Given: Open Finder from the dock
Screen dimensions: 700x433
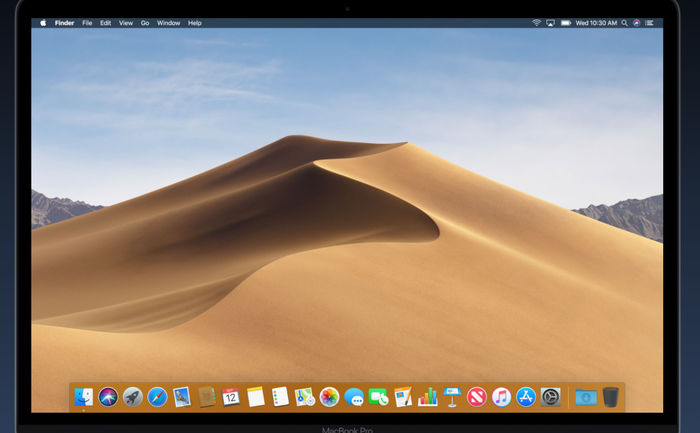Looking at the screenshot, I should click(84, 397).
